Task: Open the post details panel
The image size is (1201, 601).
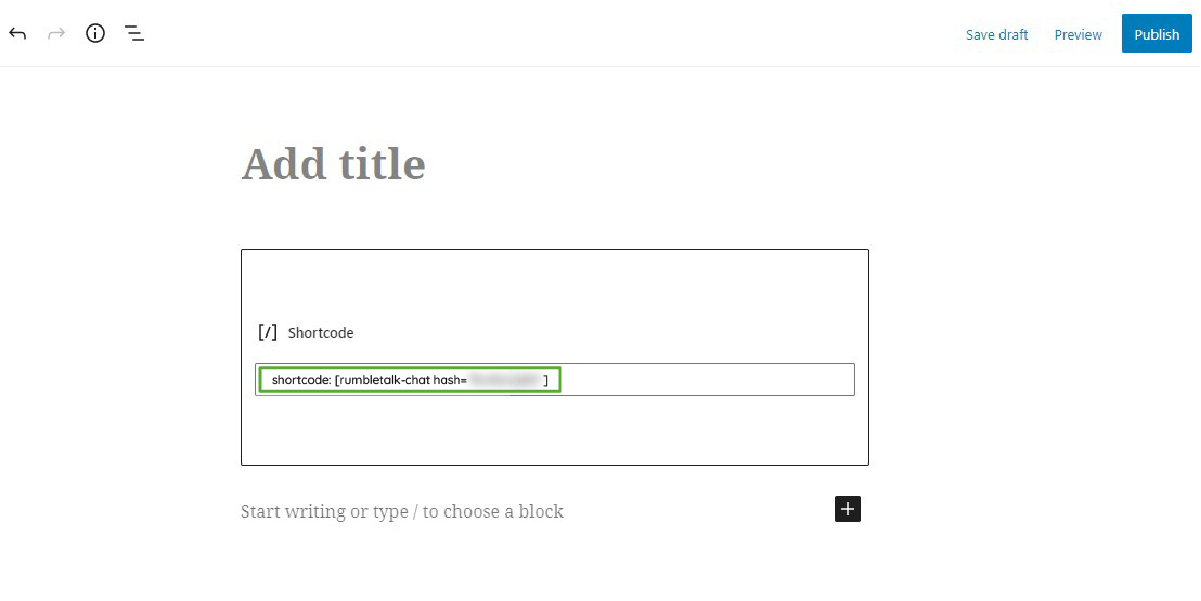Action: tap(95, 33)
